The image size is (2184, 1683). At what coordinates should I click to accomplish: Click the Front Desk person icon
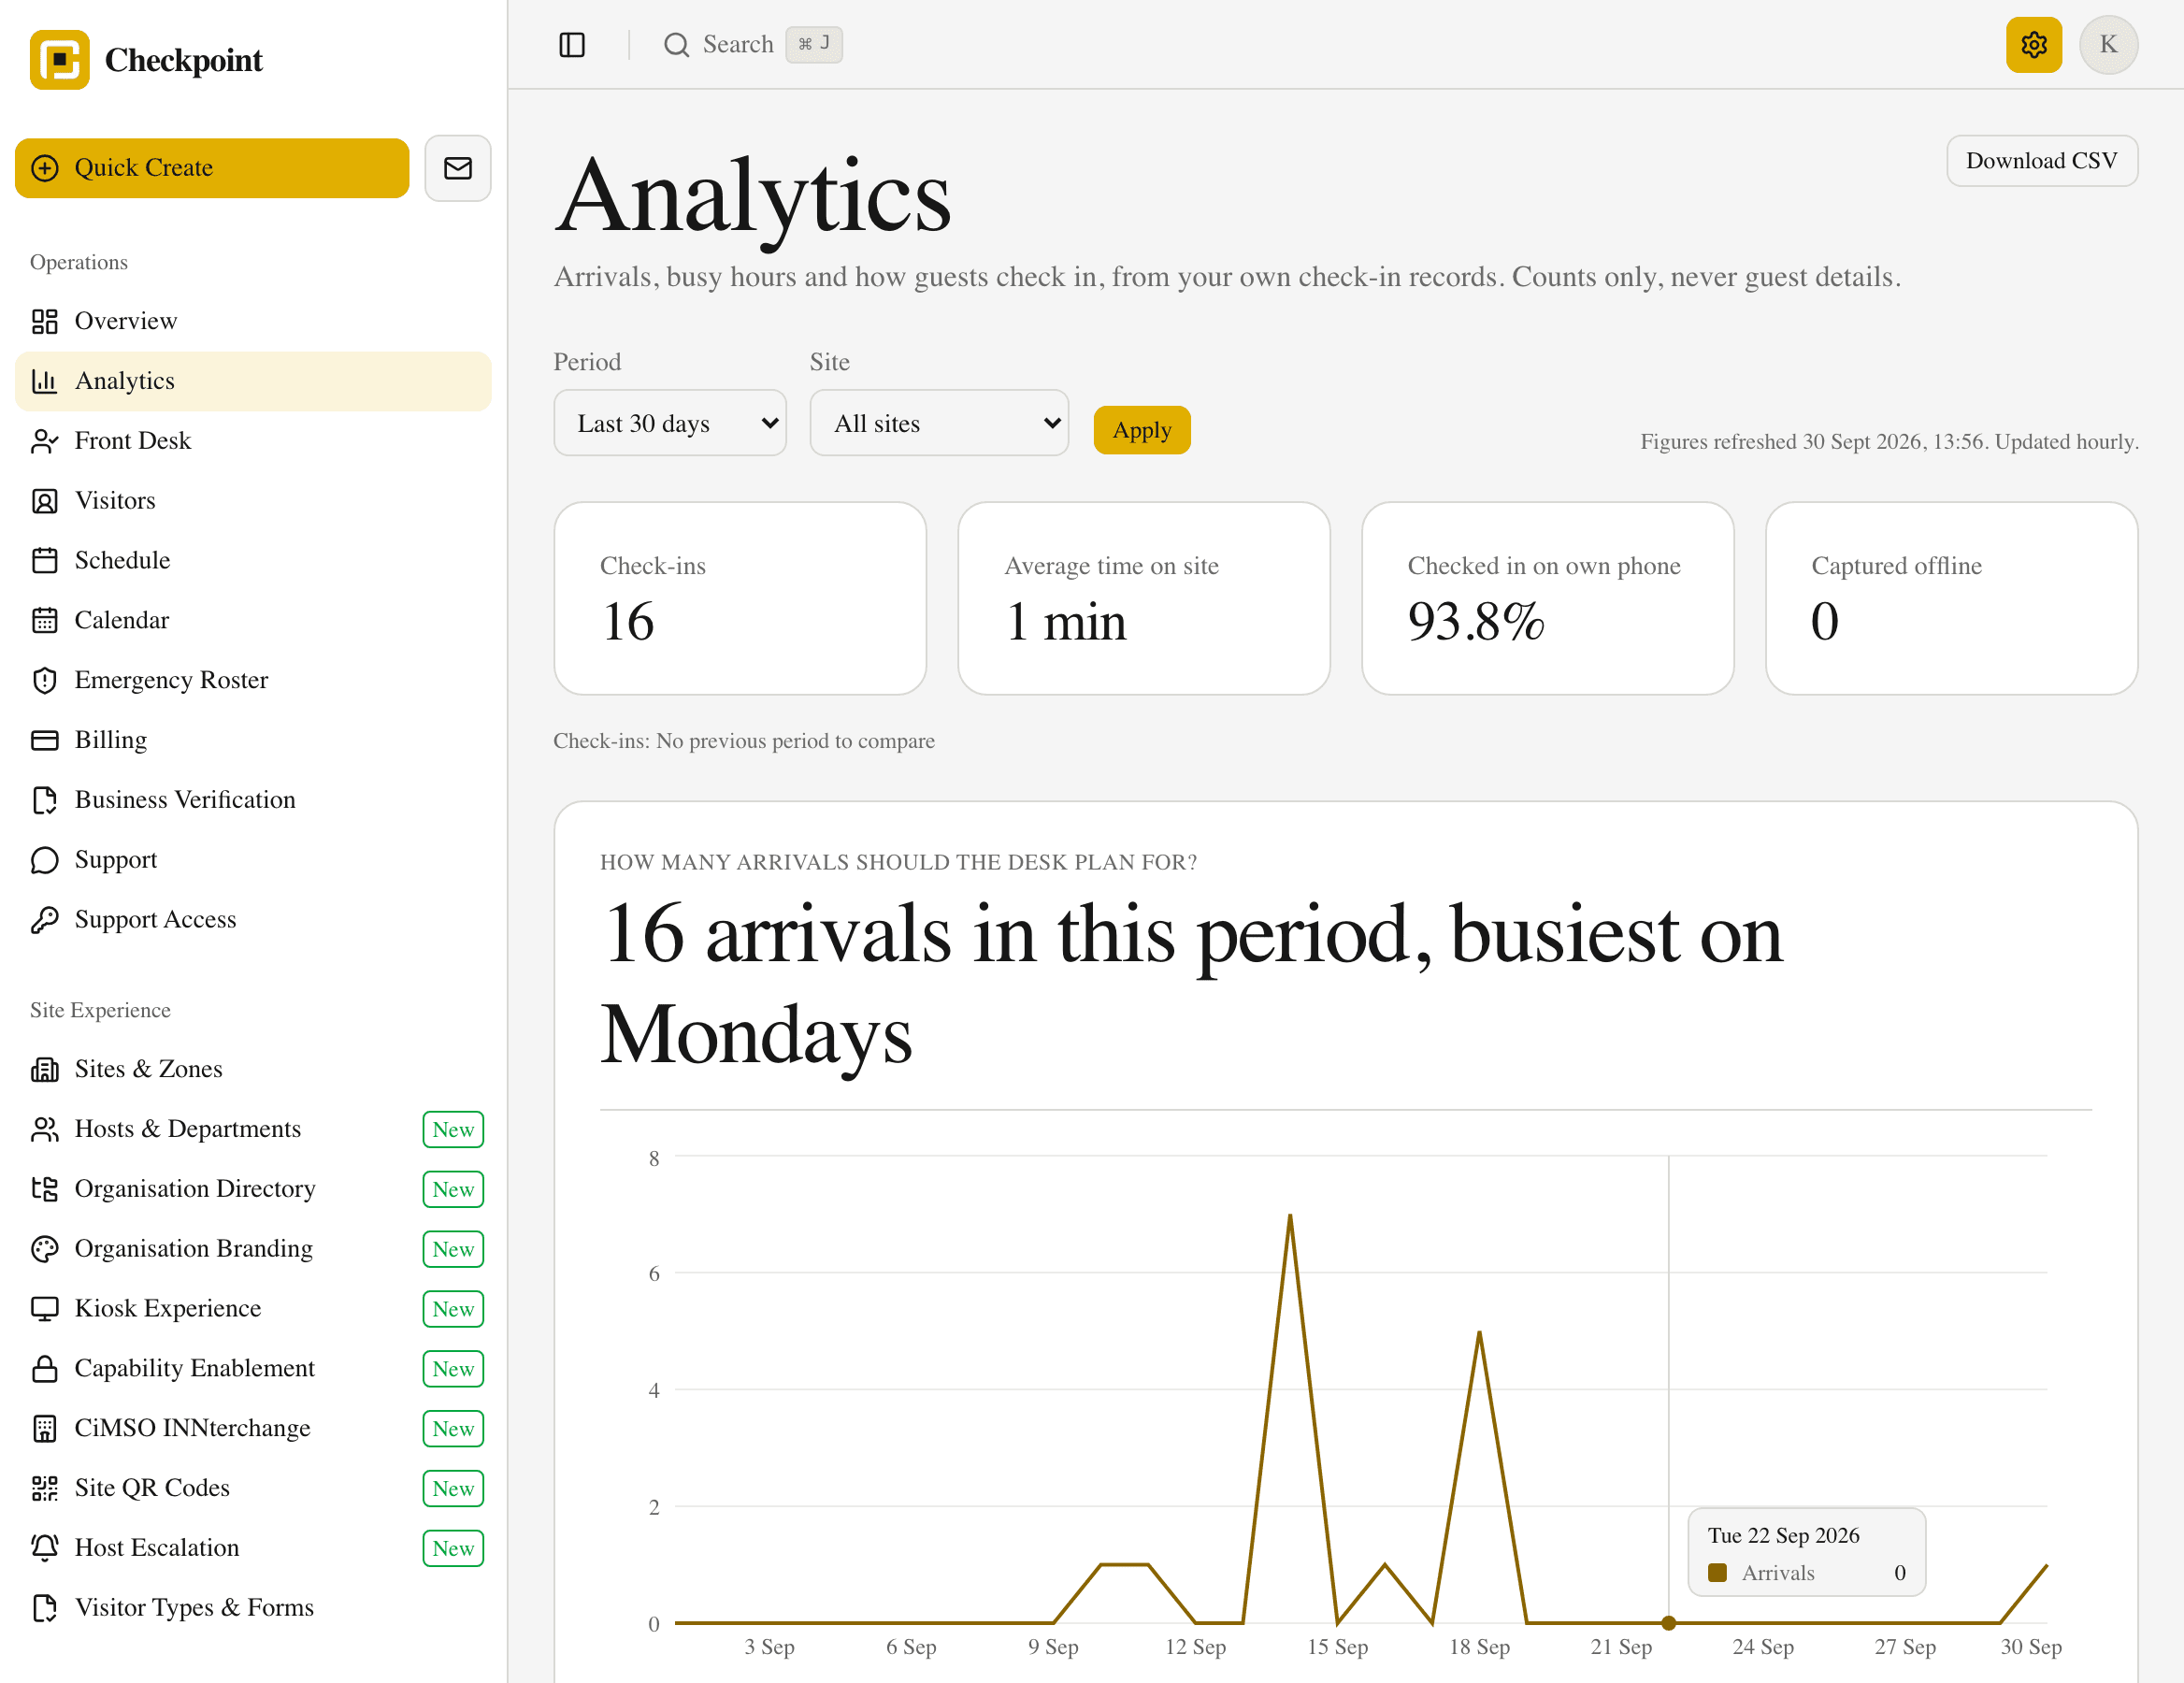[x=45, y=441]
